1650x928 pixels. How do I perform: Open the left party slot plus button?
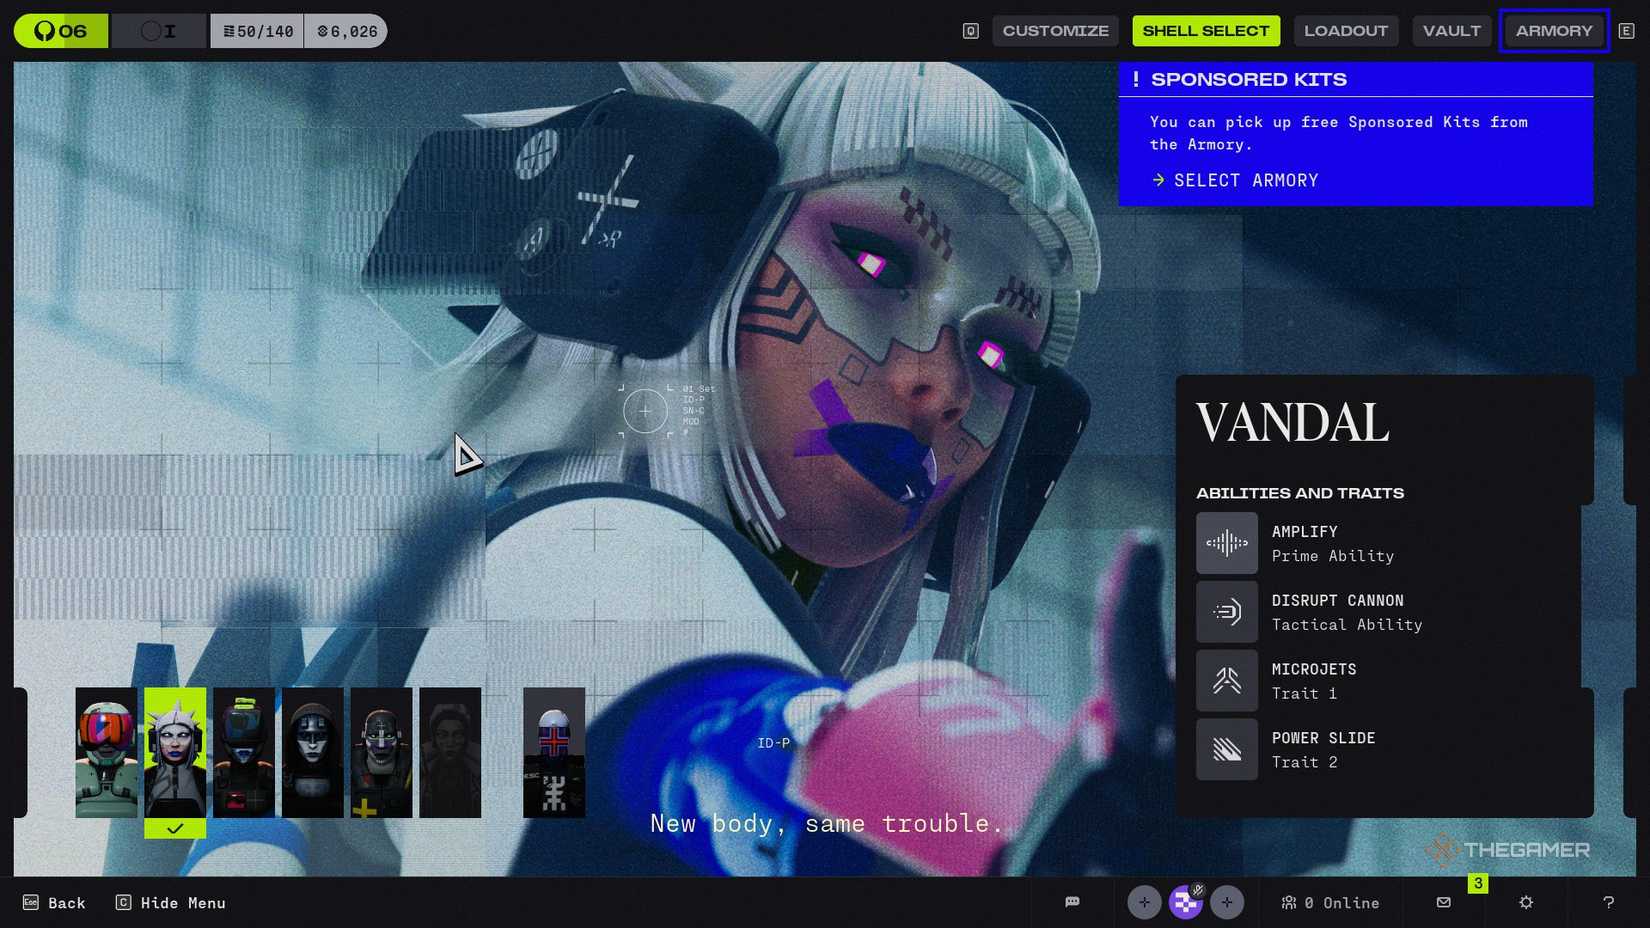coord(1144,902)
